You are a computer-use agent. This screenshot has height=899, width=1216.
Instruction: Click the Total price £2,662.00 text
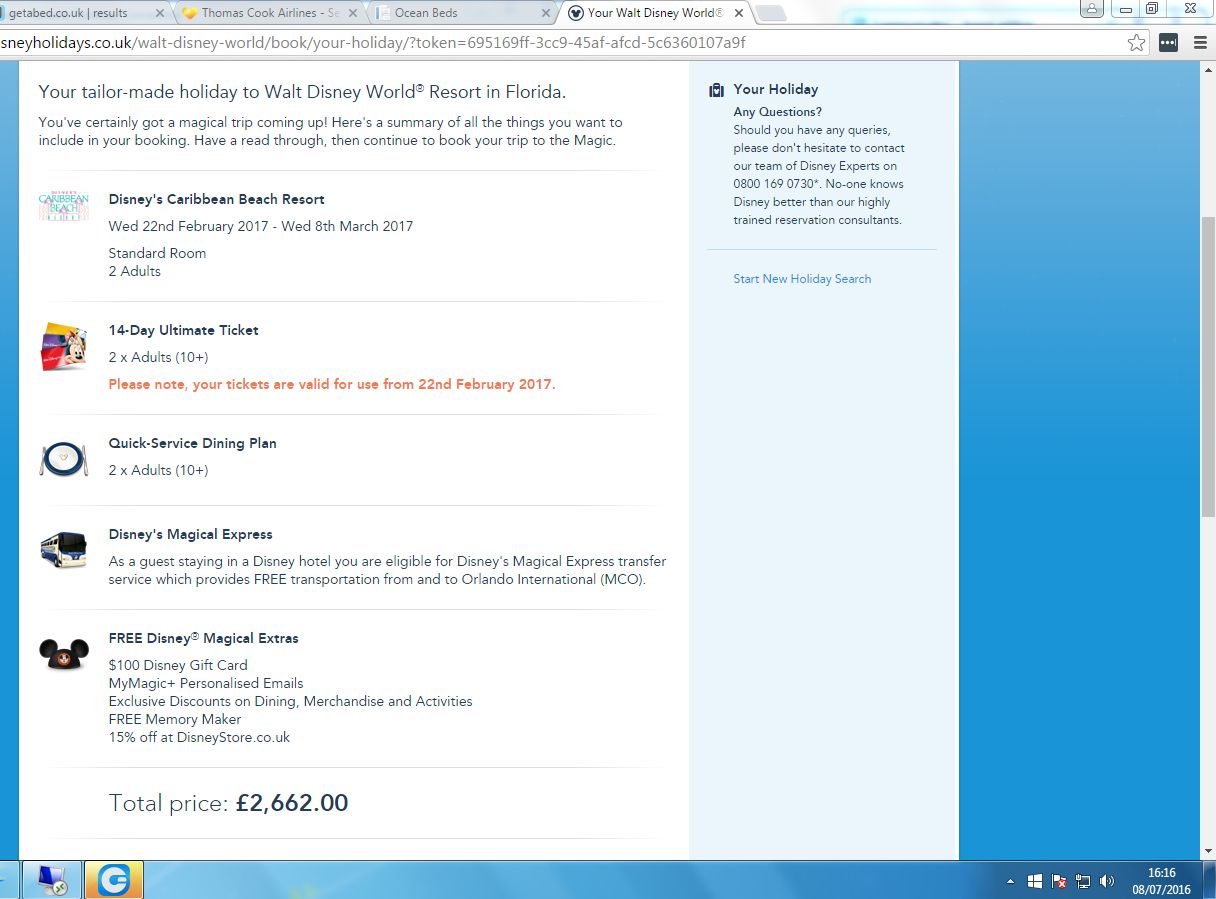[x=229, y=803]
